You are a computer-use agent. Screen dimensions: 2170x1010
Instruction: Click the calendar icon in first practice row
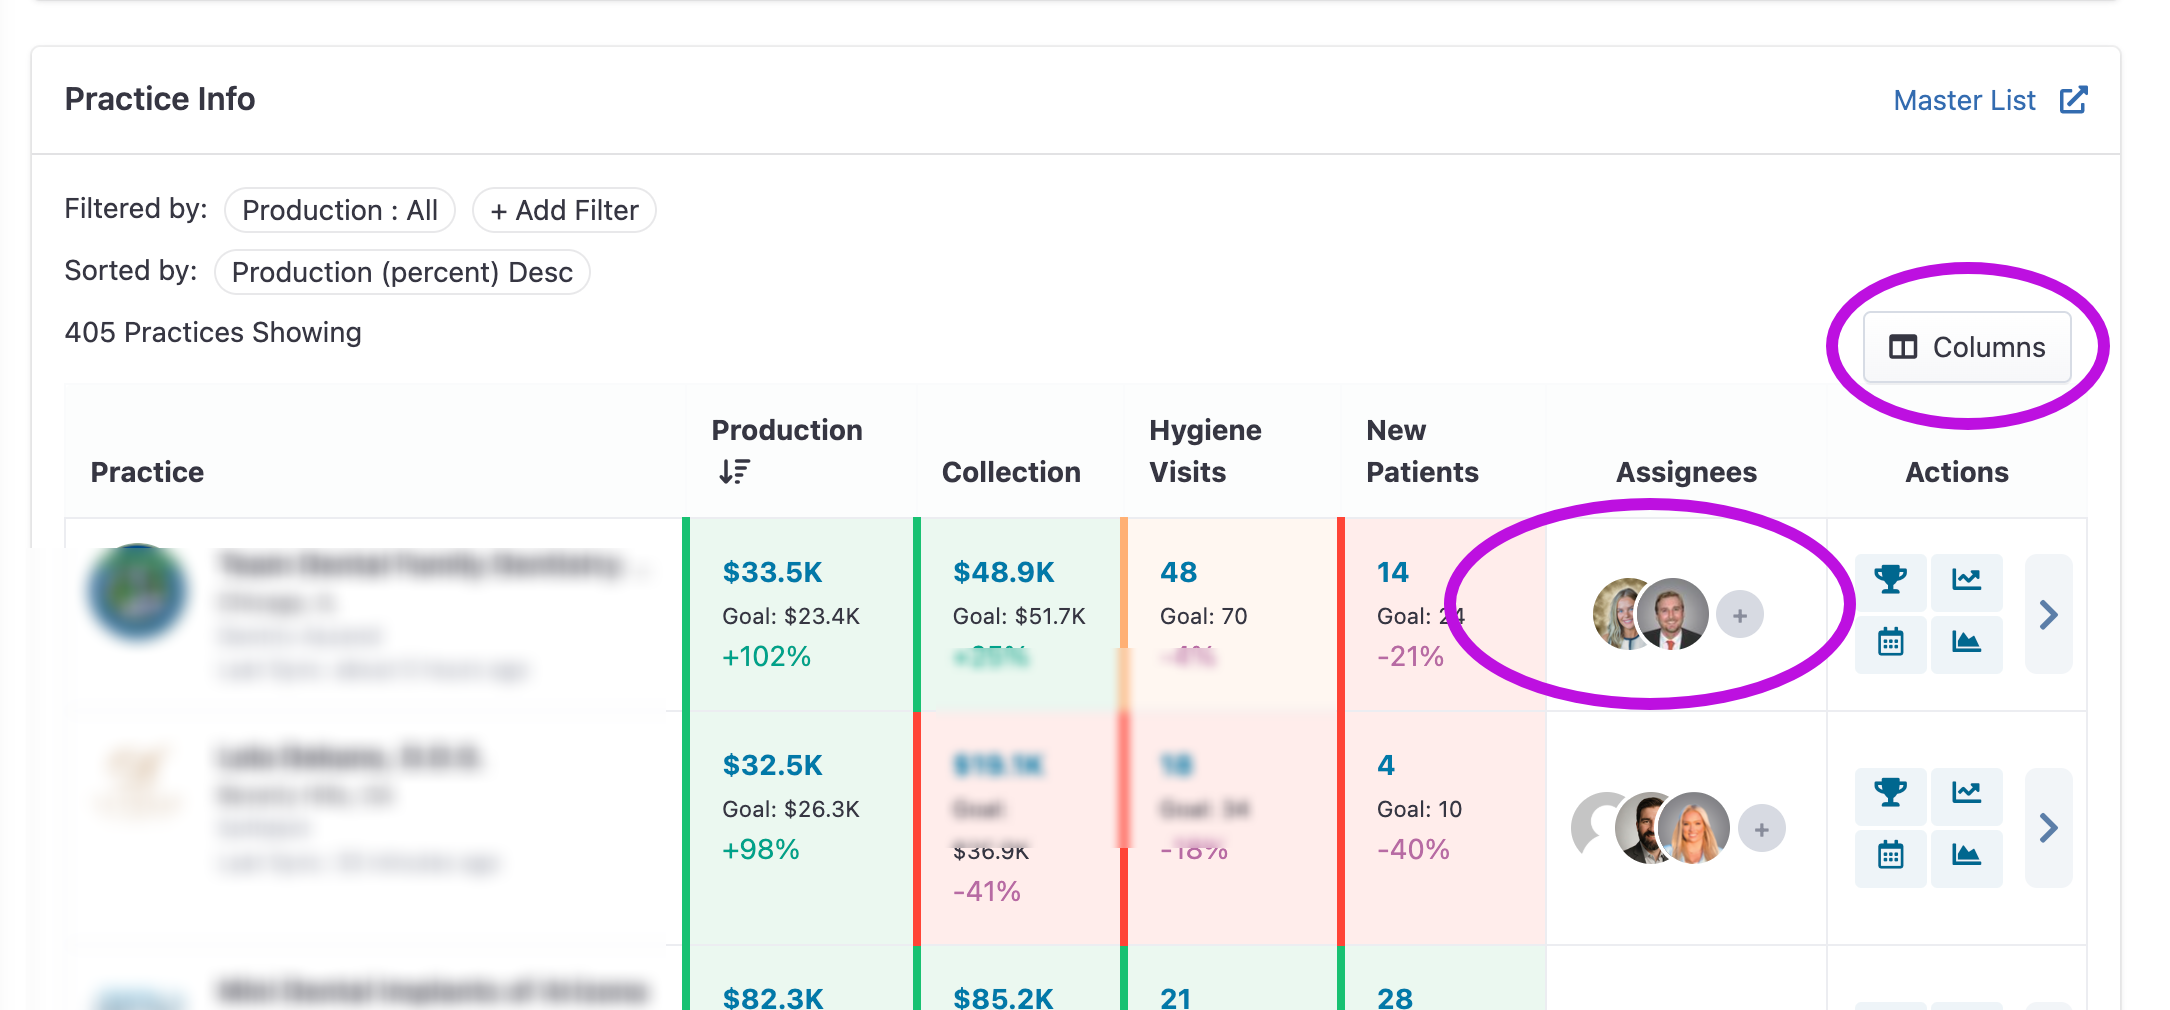pos(1890,643)
